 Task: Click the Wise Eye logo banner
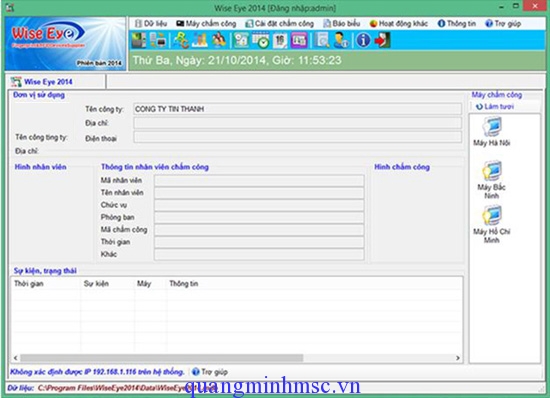[x=66, y=43]
